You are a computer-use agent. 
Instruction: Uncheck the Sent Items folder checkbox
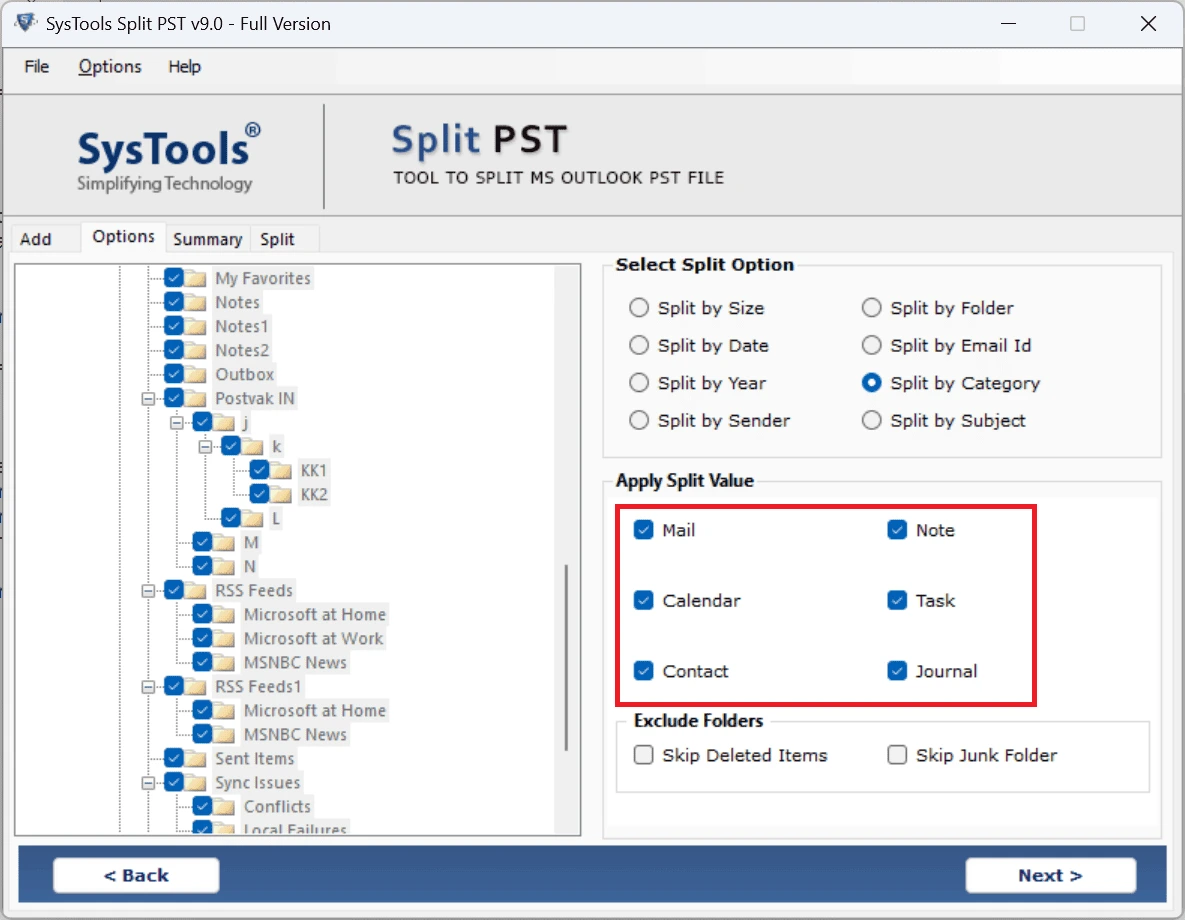(174, 758)
